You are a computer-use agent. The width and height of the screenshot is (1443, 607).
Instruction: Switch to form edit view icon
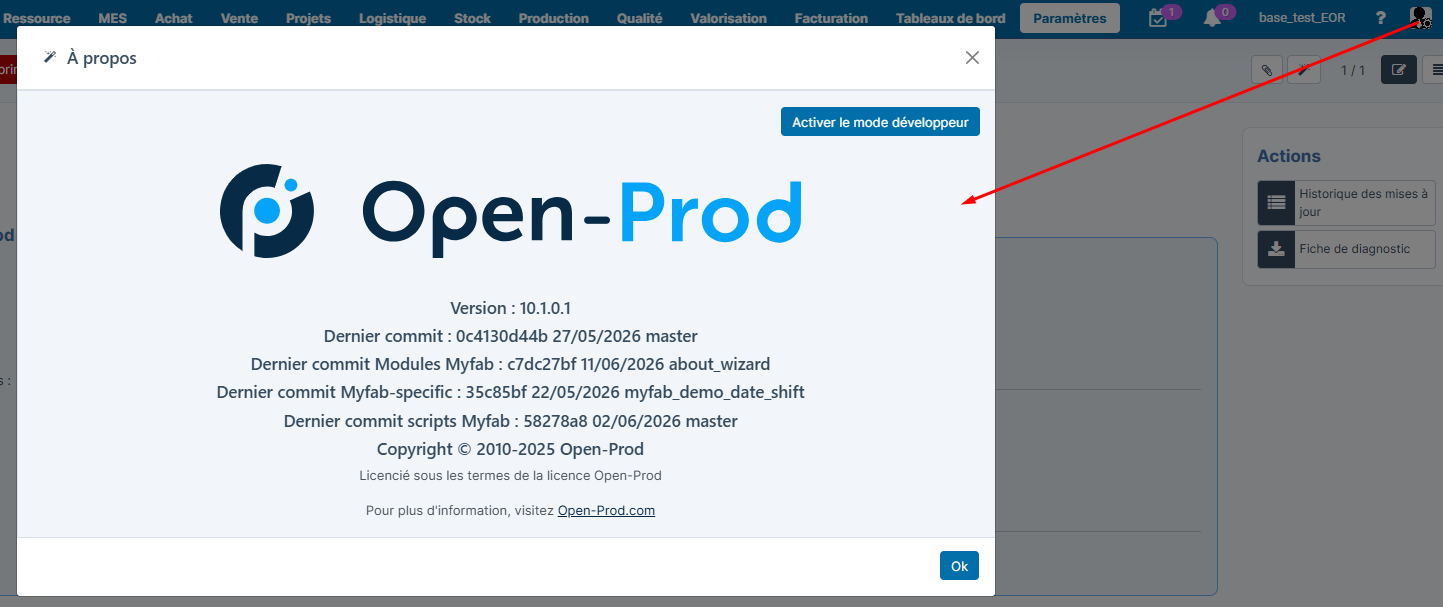point(1399,70)
